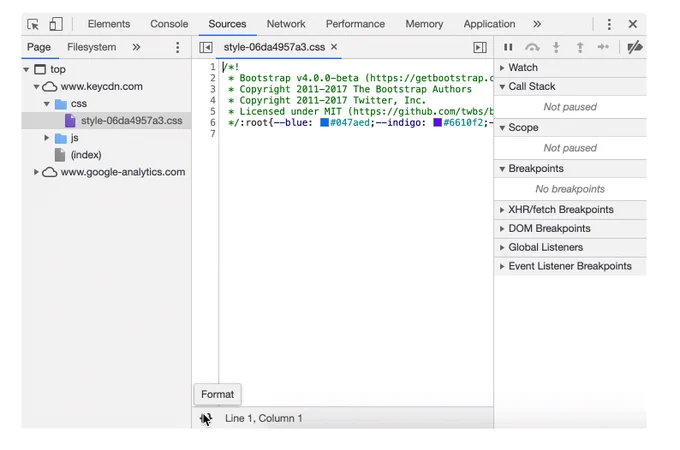Click line number 1 in the gutter
Screen dimensions: 680x450
(x=212, y=67)
